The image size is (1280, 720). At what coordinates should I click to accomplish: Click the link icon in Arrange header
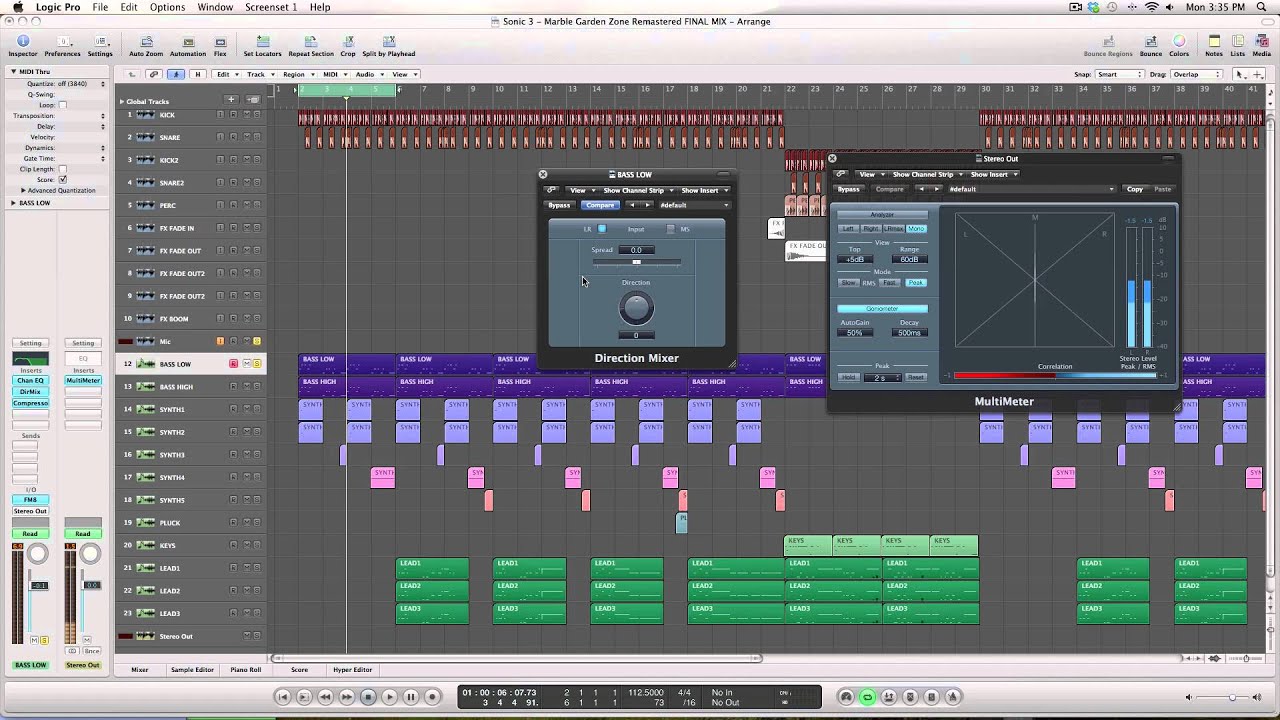tap(153, 74)
